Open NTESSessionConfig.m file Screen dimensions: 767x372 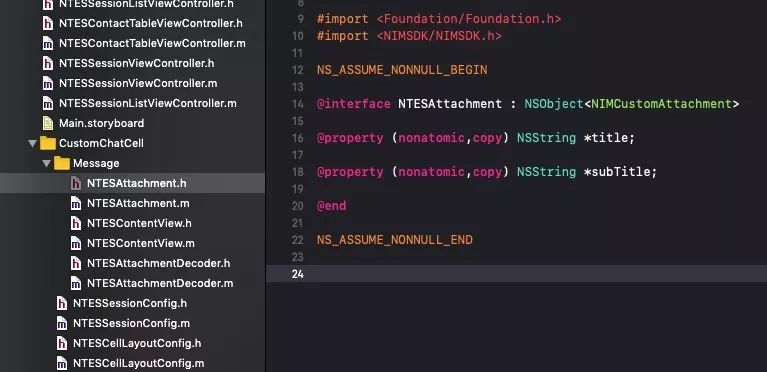pyautogui.click(x=131, y=324)
